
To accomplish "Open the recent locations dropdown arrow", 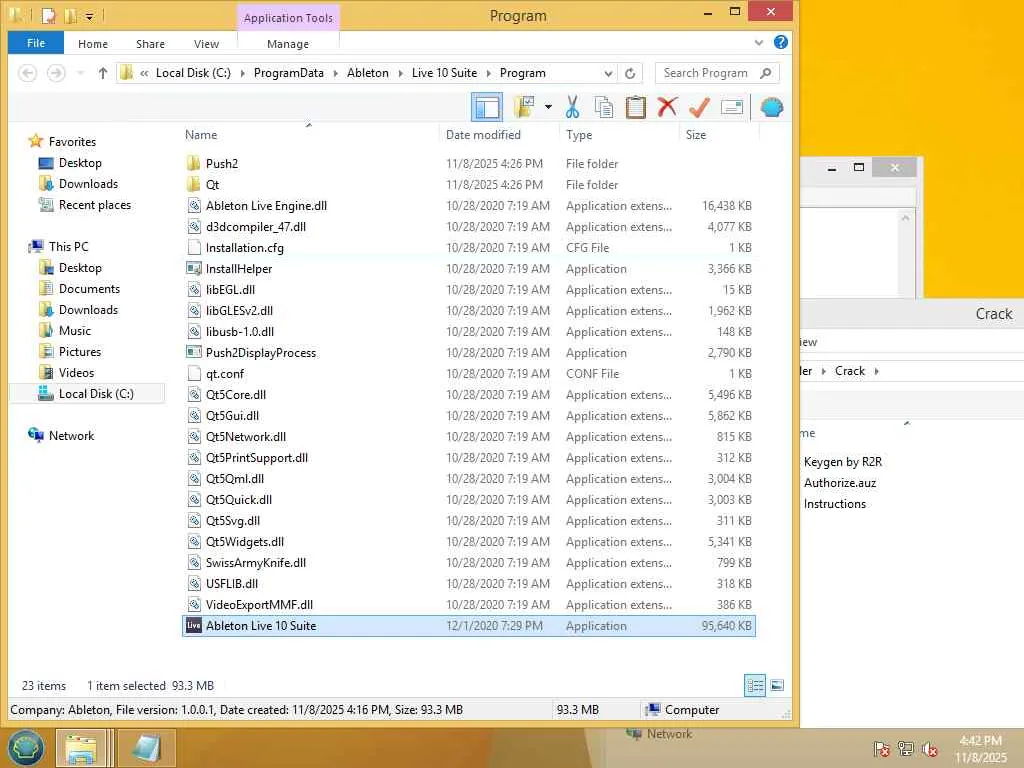I will [80, 73].
